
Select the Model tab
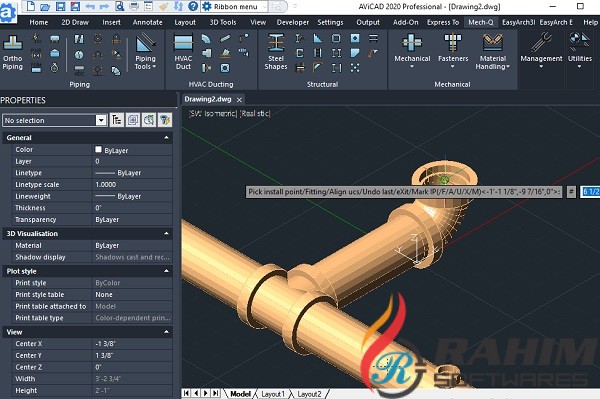click(240, 394)
